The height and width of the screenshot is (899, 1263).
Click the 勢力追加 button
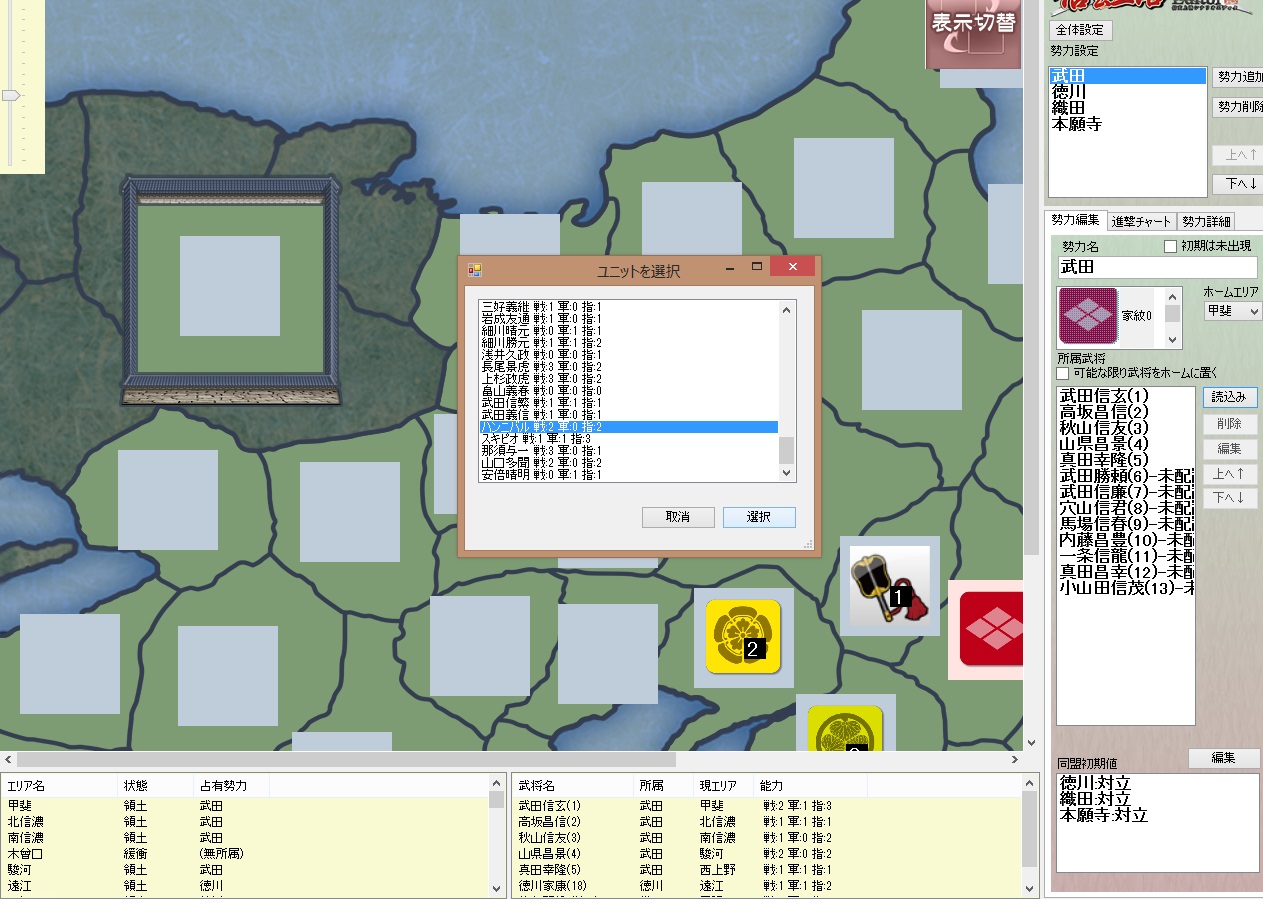[x=1237, y=77]
